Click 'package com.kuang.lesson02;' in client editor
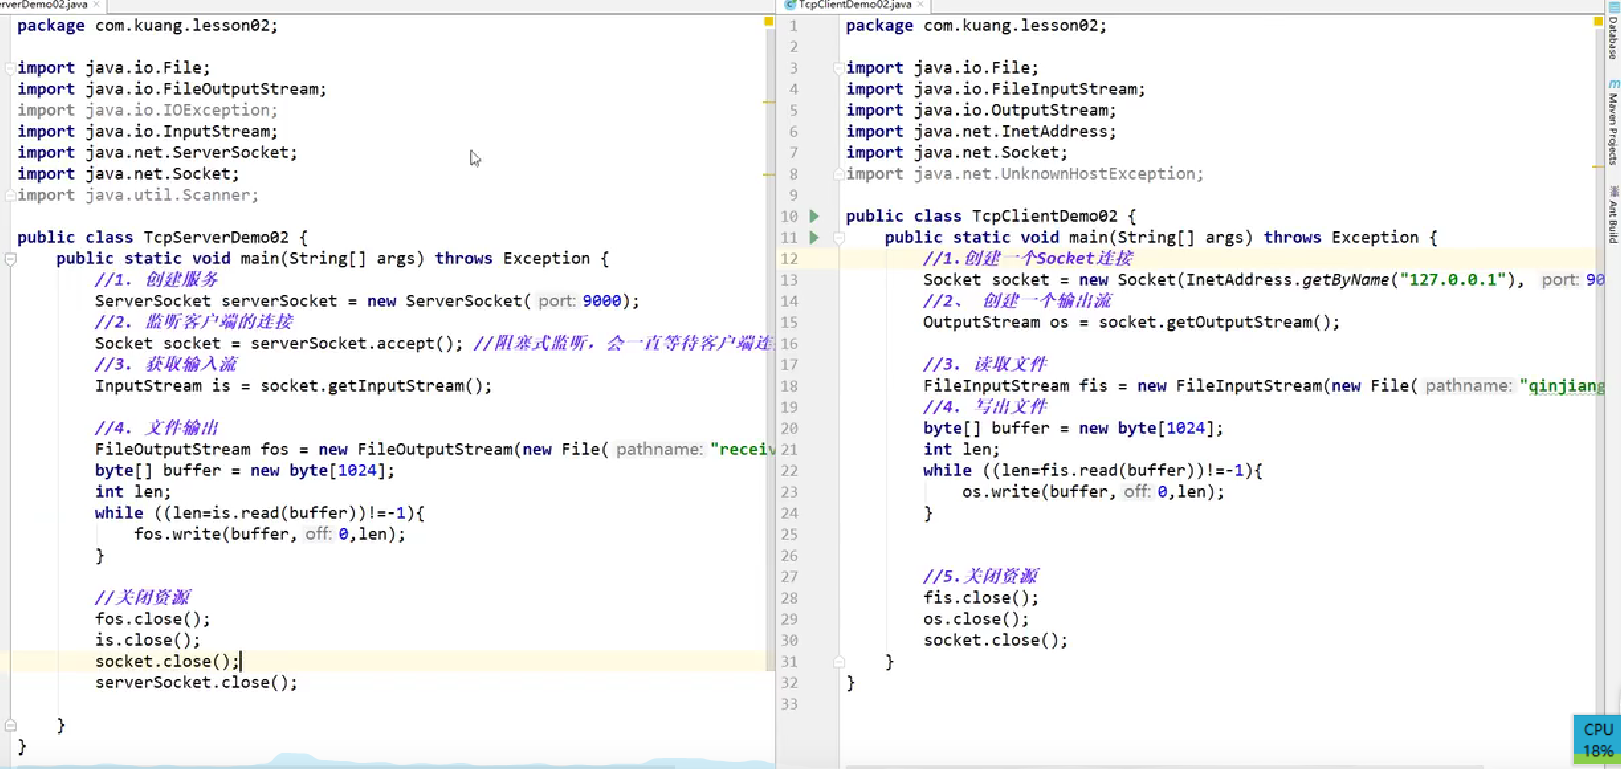This screenshot has width=1621, height=769. (x=976, y=25)
